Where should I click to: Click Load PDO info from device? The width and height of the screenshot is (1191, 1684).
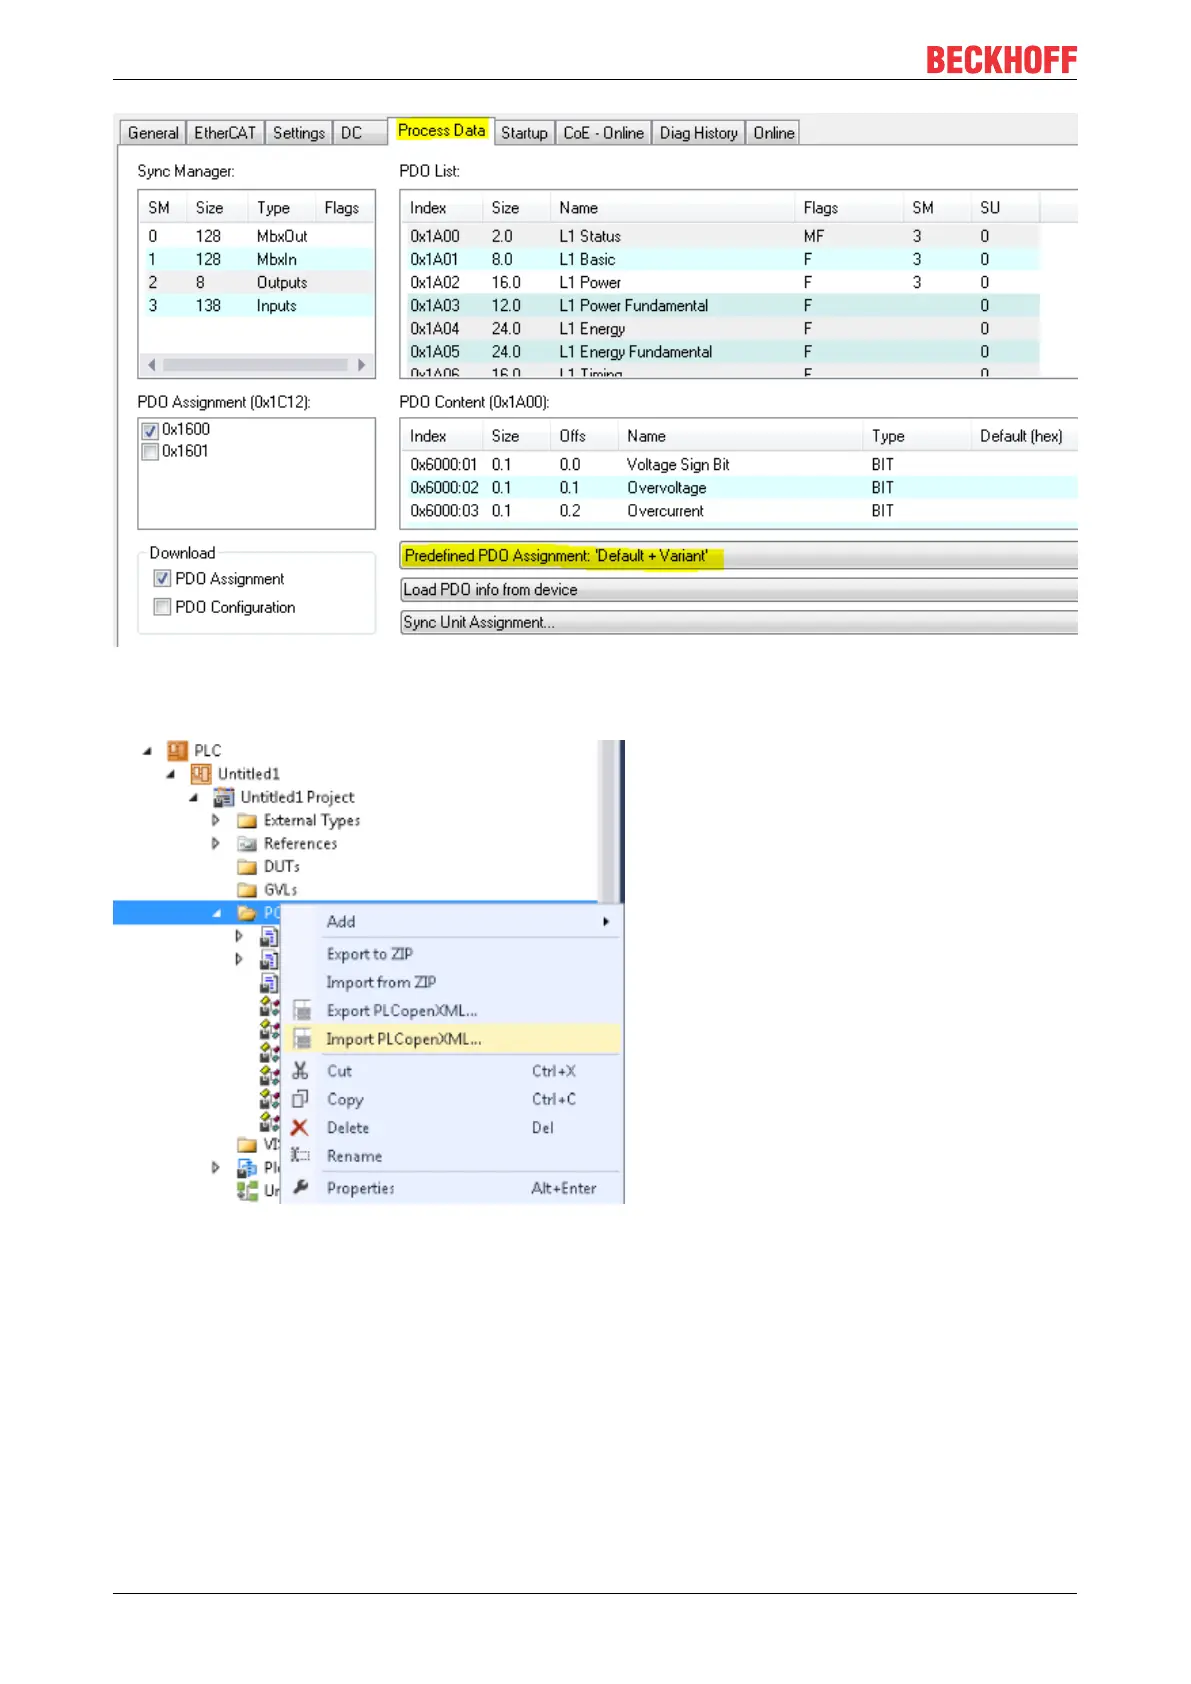click(738, 589)
